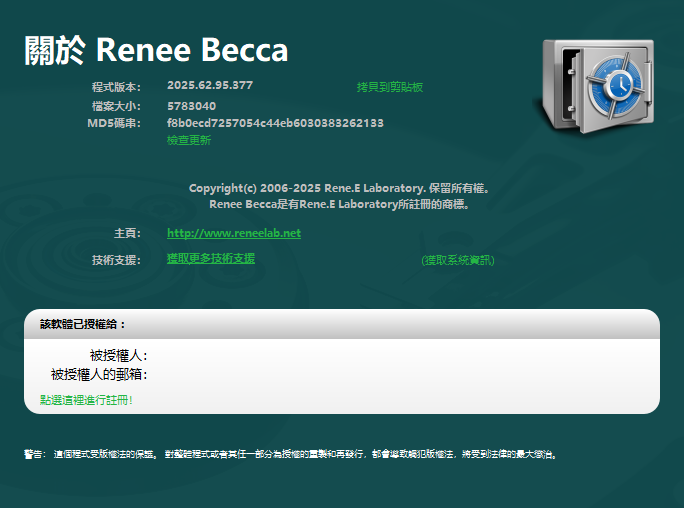Click the 警告 copyright warning text
Viewport: 684px width, 508px height.
pyautogui.click(x=291, y=454)
